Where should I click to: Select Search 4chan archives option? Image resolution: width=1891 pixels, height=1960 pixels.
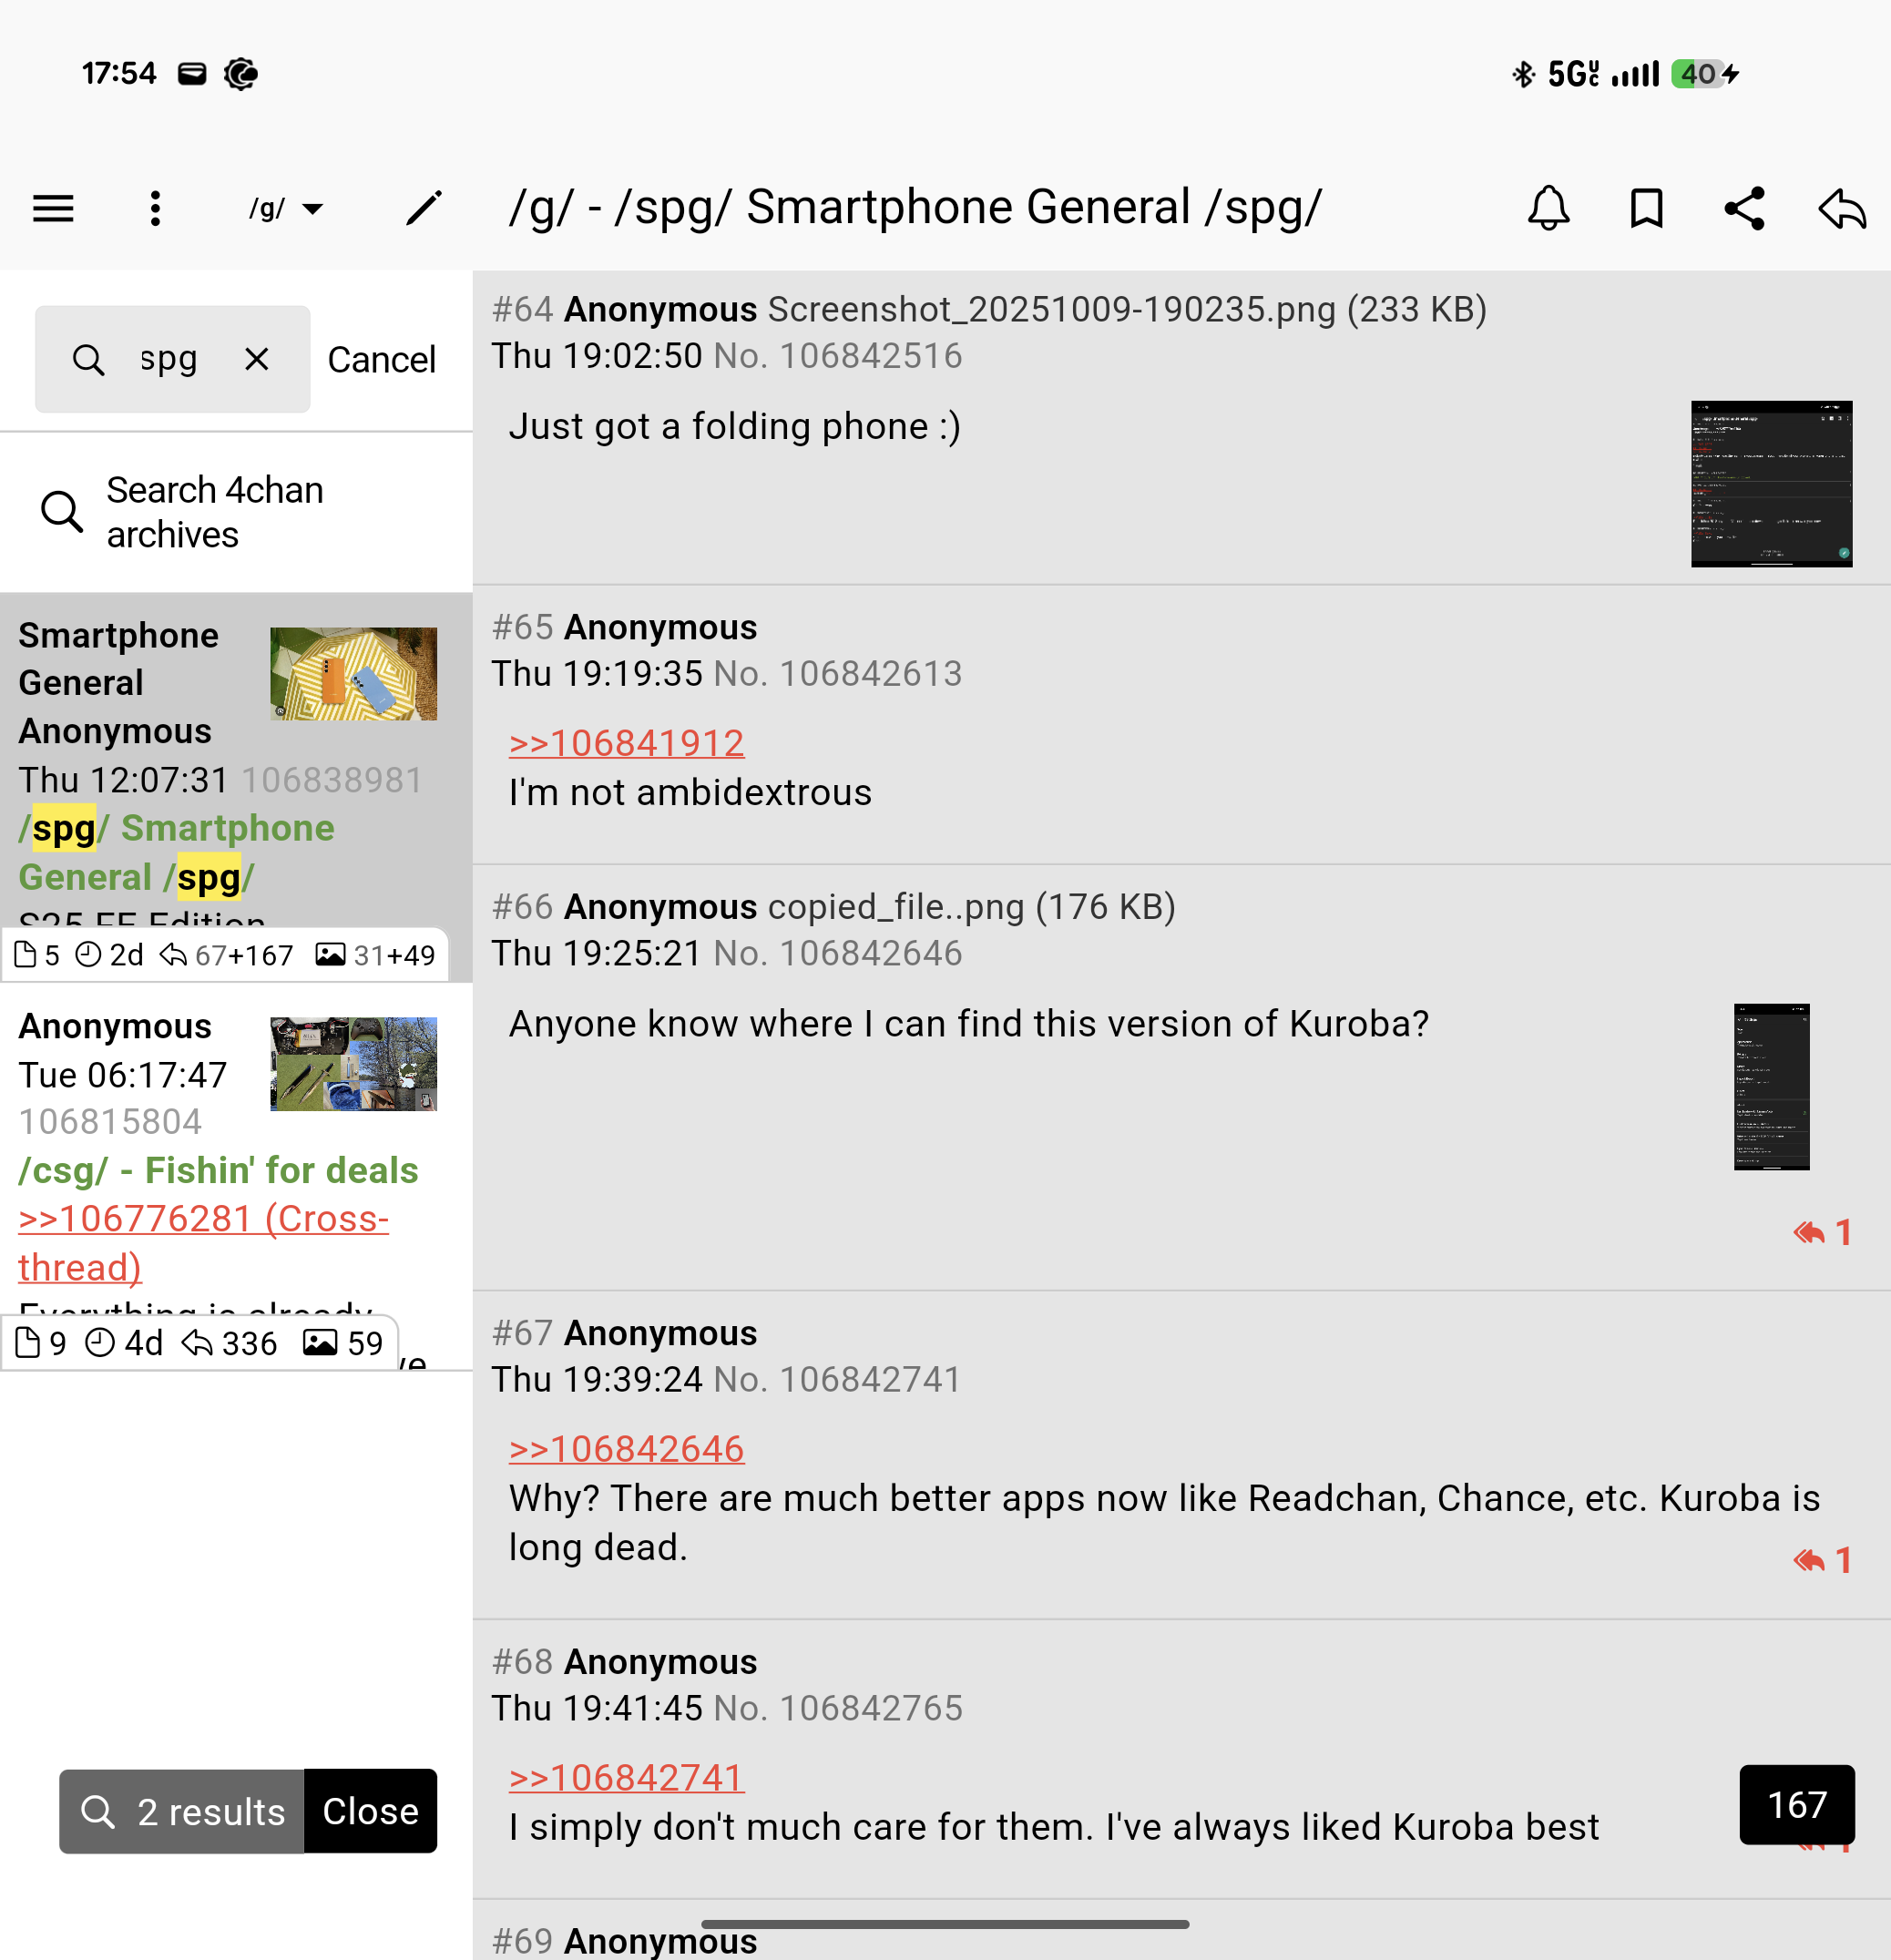coord(214,512)
